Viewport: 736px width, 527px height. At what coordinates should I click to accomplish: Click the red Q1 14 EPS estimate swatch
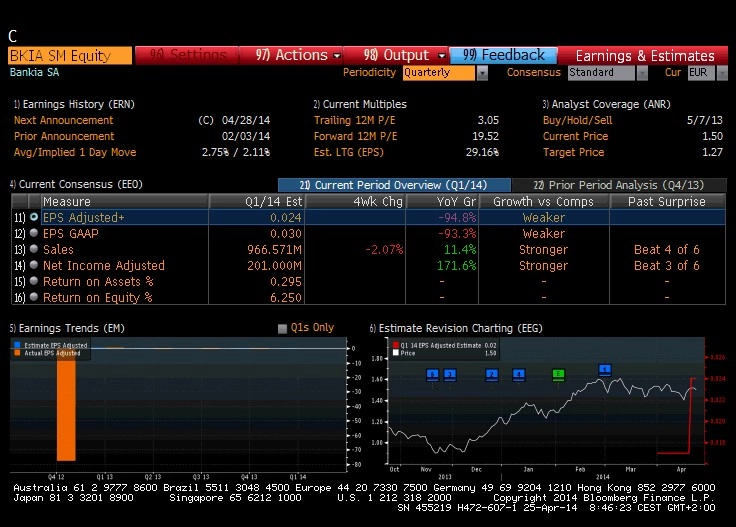[396, 345]
